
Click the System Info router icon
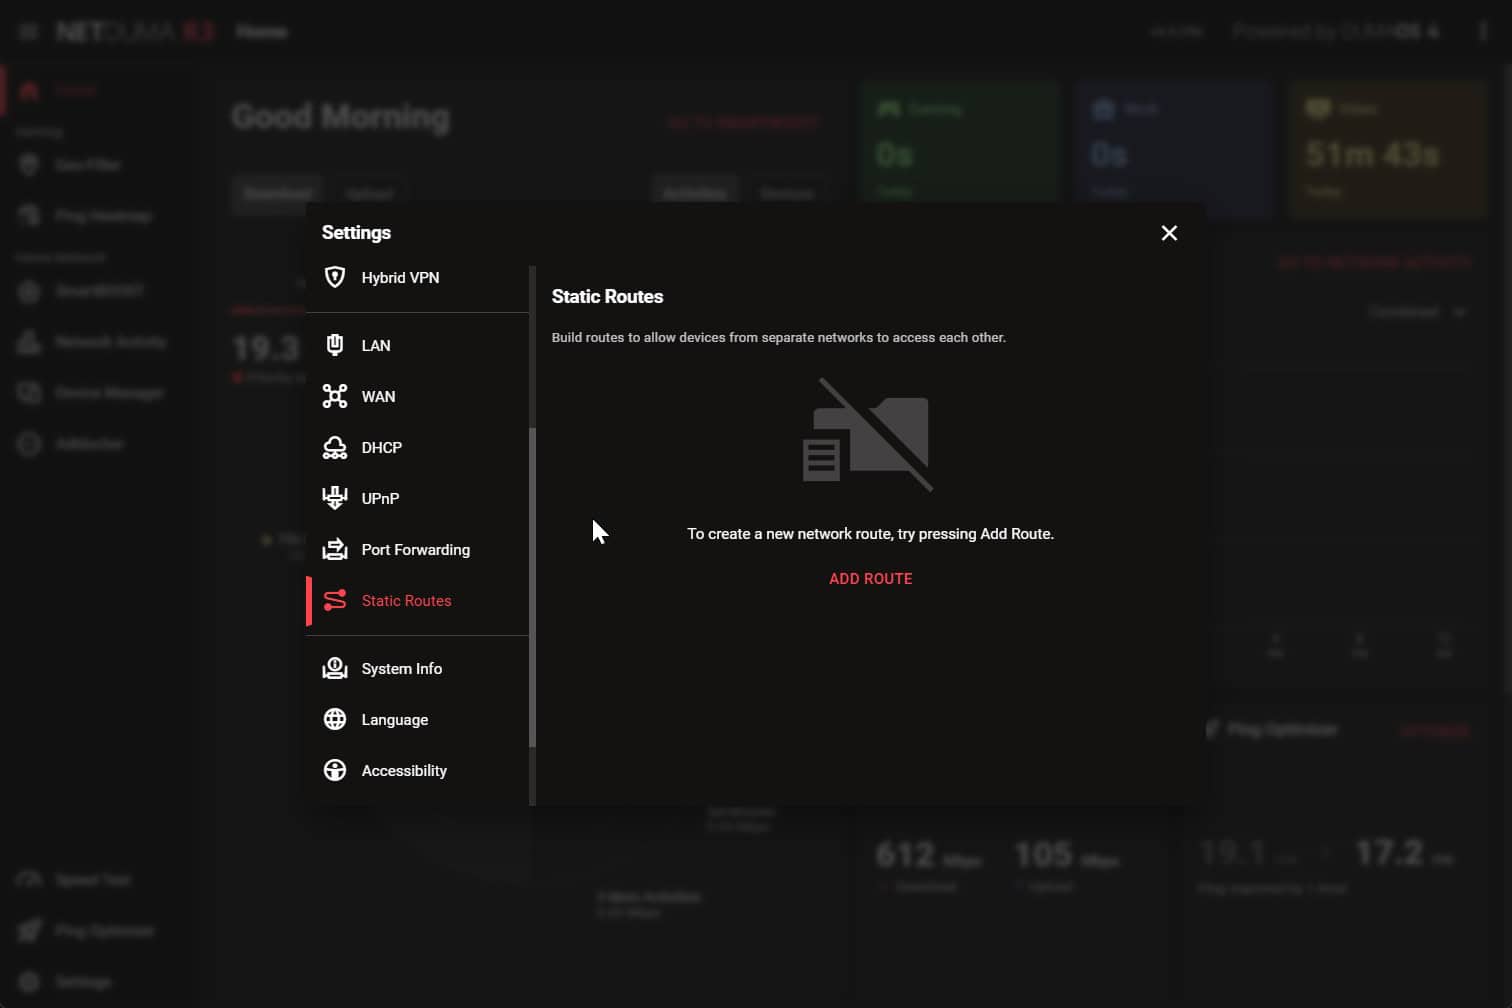coord(335,668)
